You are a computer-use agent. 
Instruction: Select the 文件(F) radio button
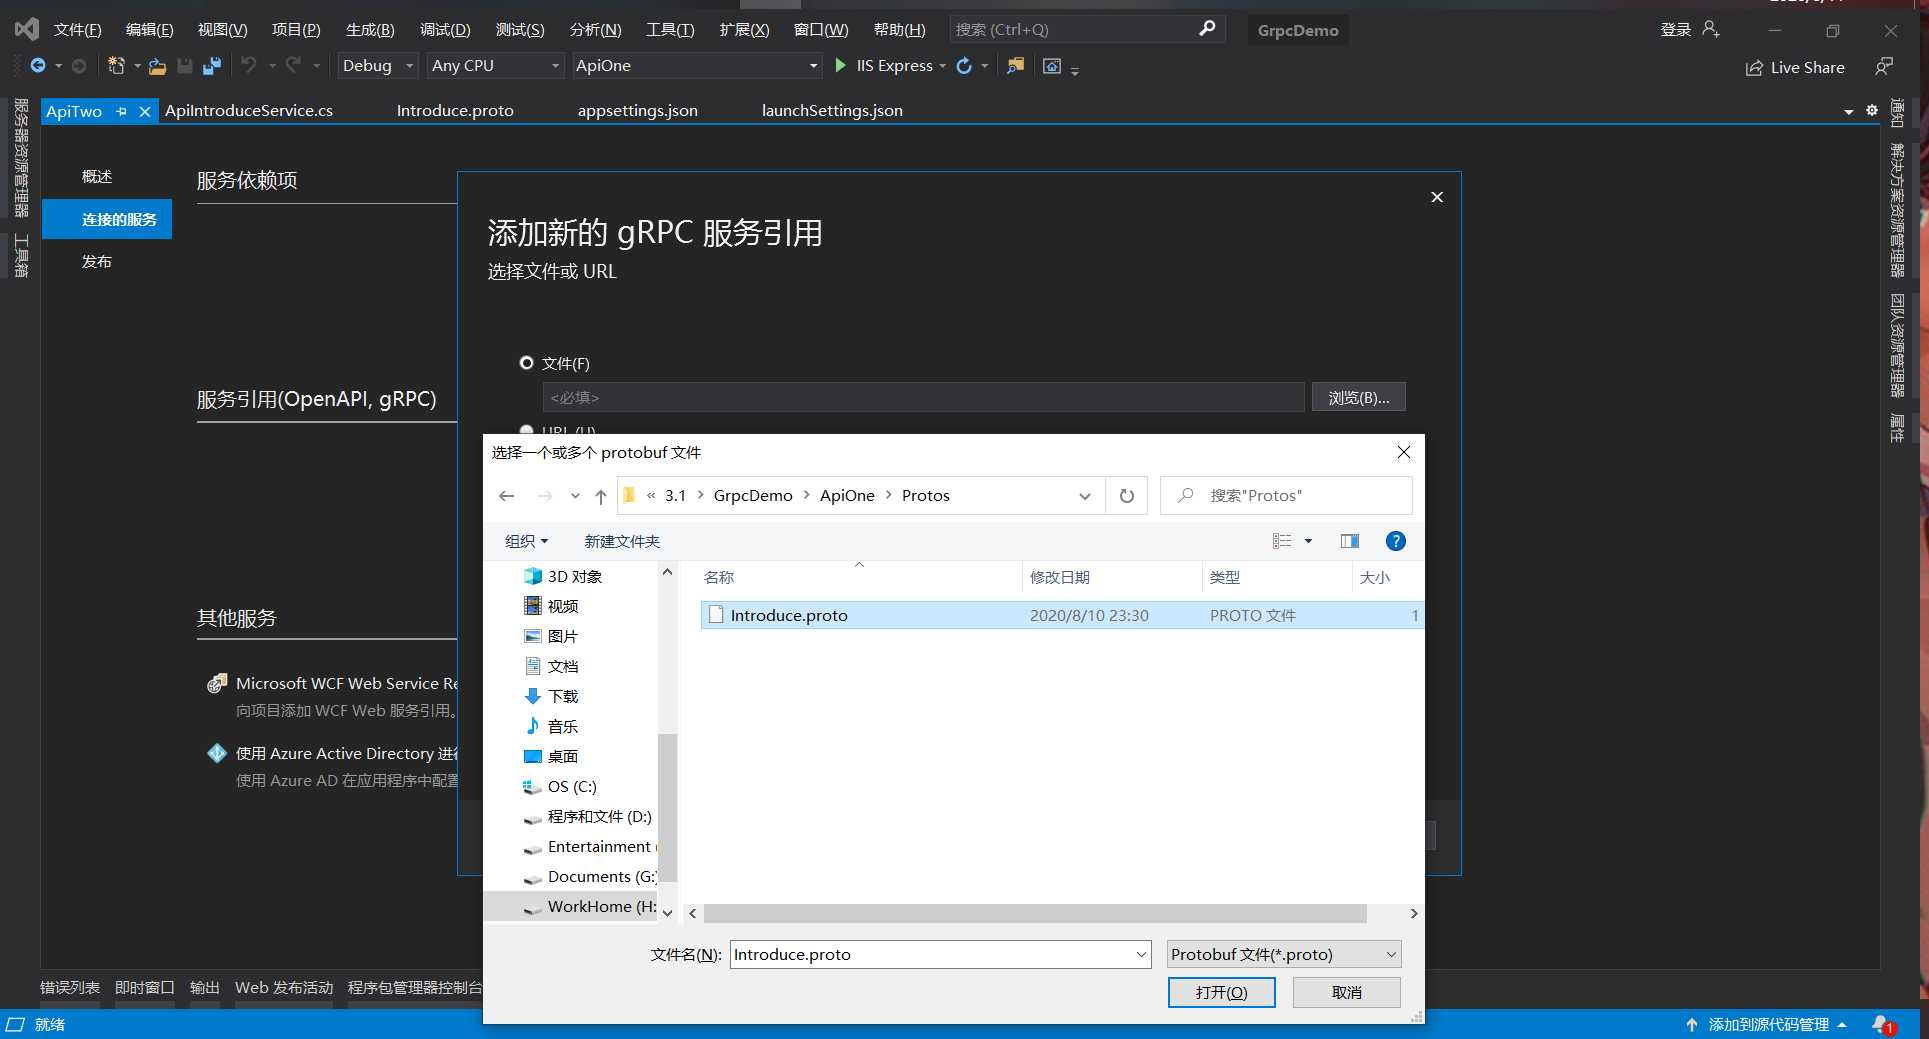point(526,363)
